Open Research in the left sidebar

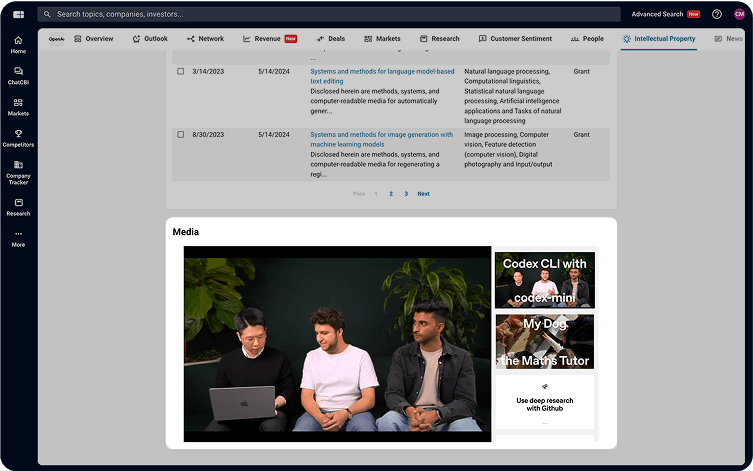[x=18, y=206]
